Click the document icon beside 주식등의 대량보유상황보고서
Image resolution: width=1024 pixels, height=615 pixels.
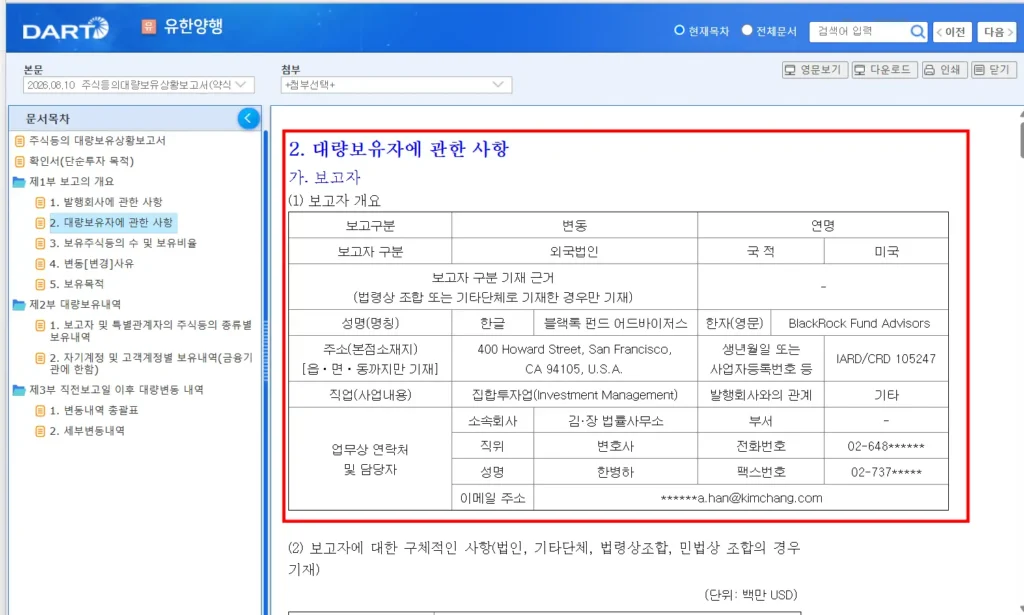(x=20, y=141)
